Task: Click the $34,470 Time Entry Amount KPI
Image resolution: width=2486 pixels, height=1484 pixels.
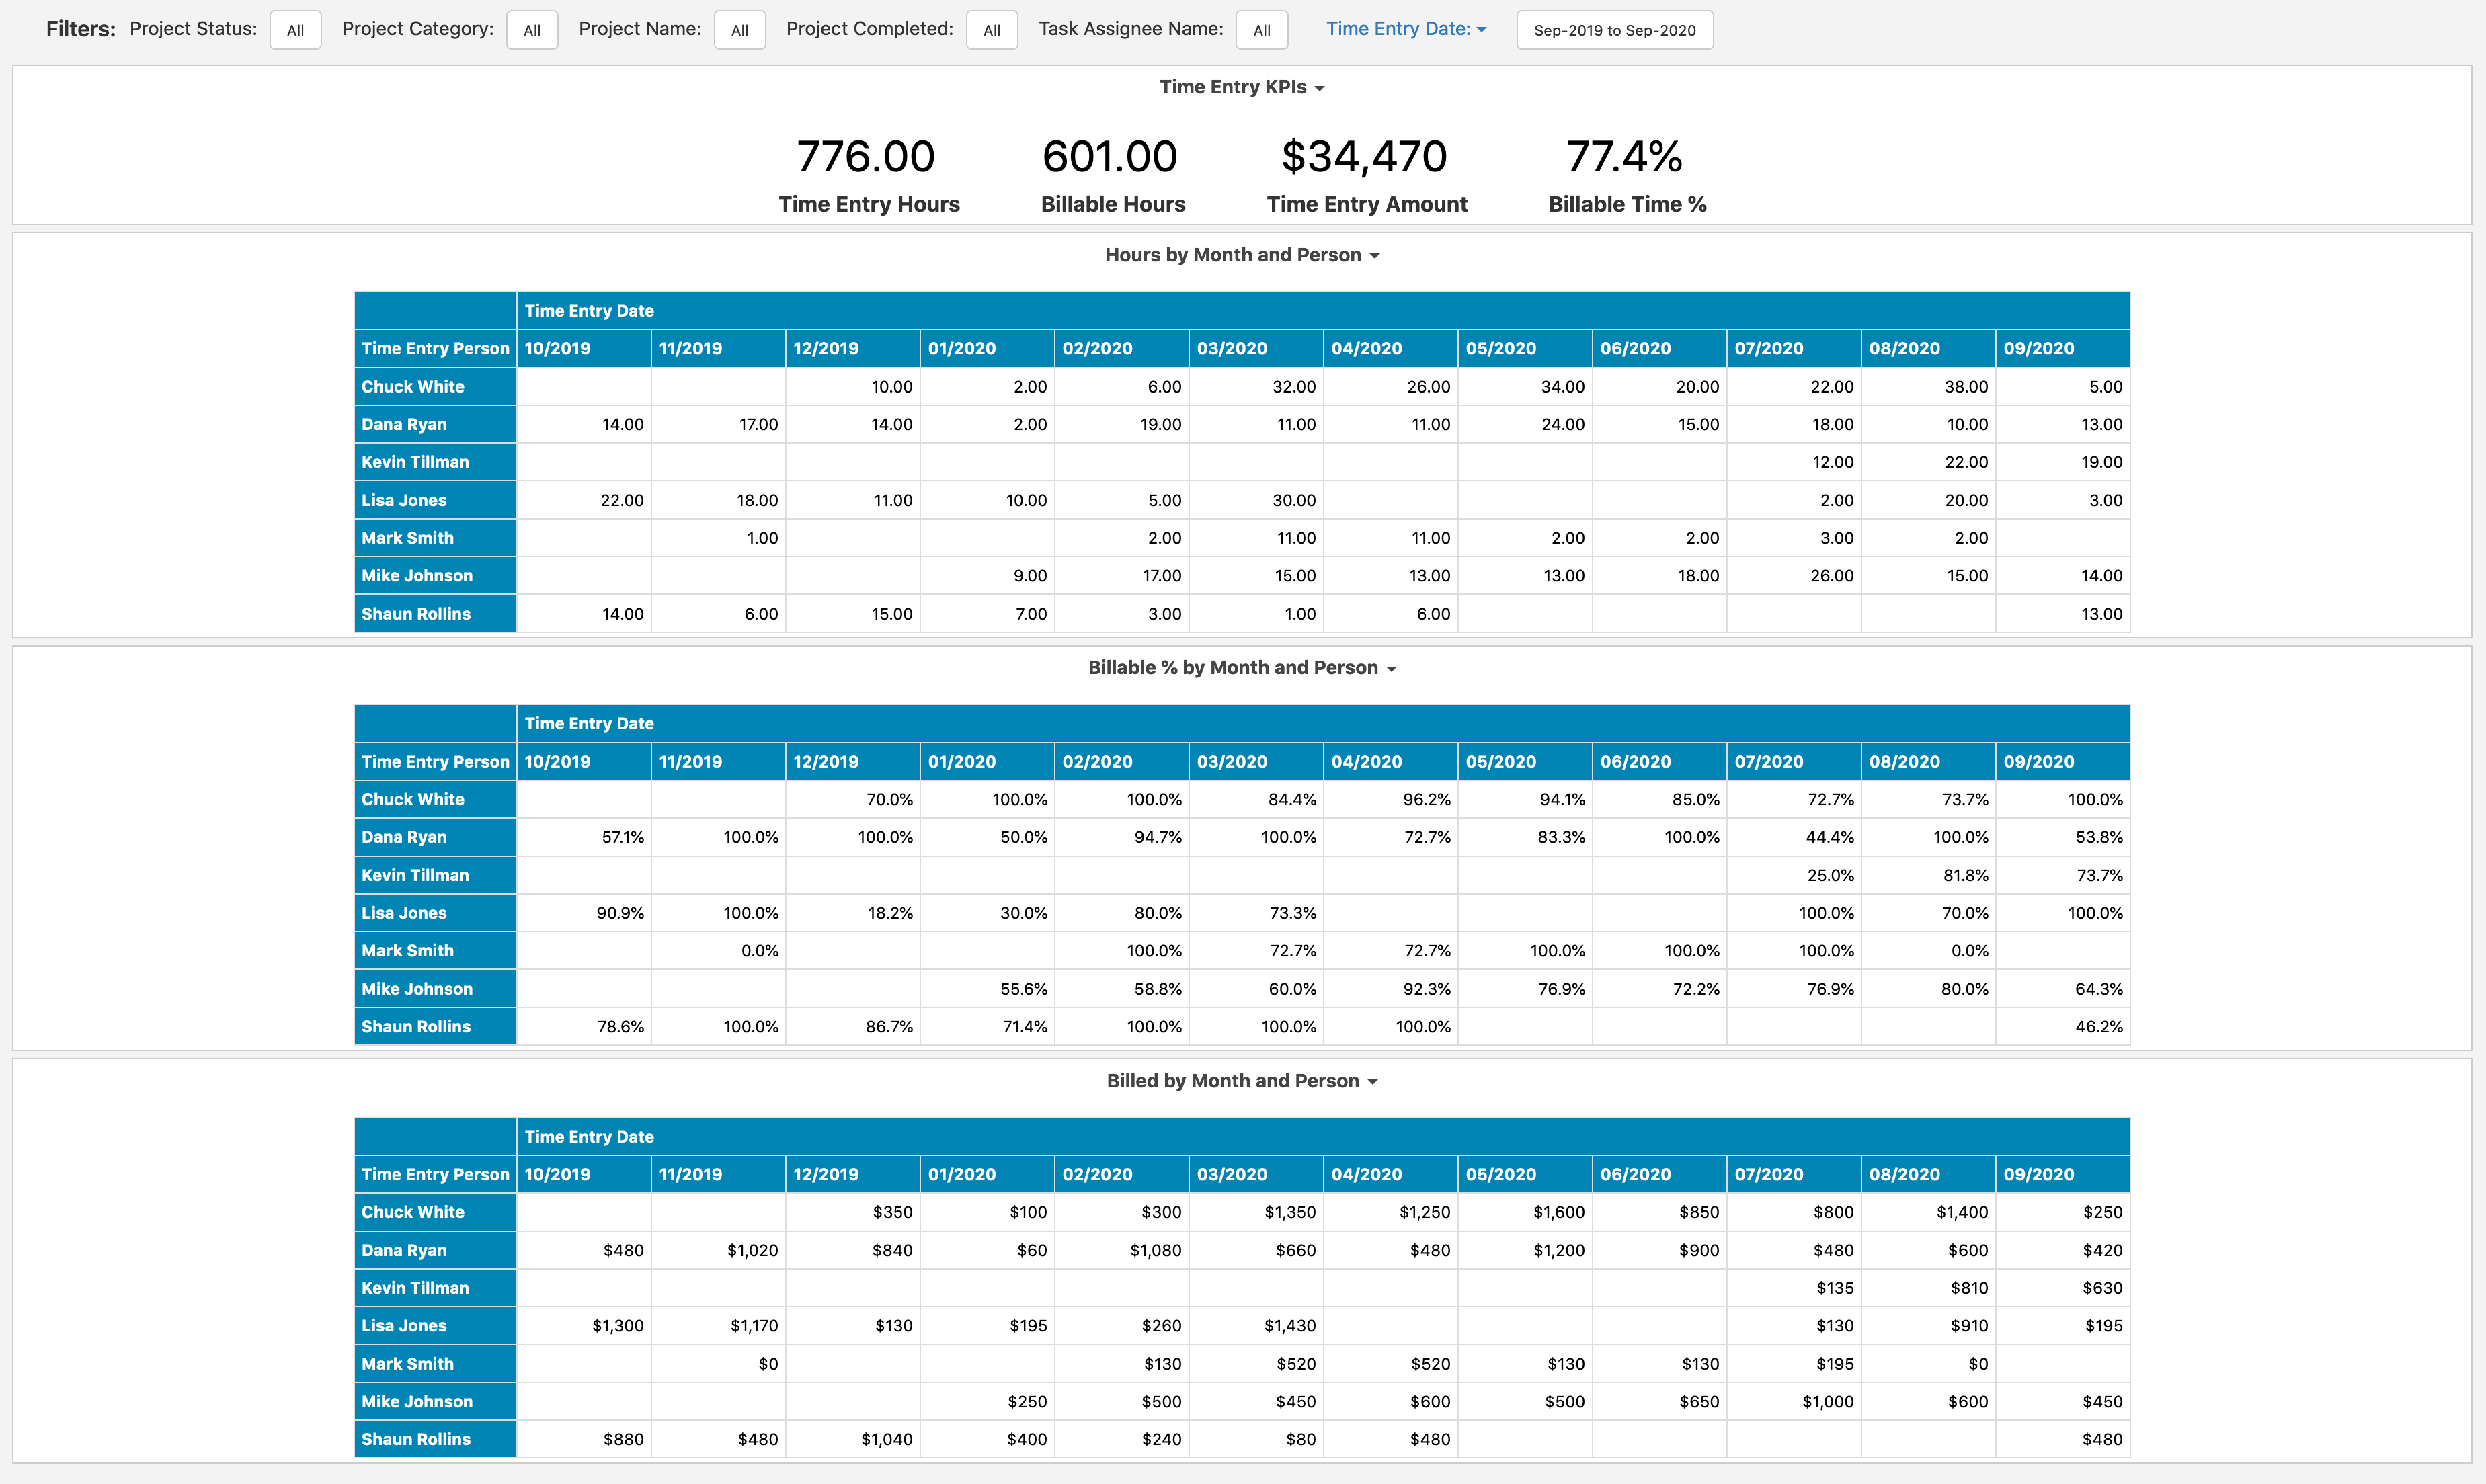Action: click(1364, 157)
